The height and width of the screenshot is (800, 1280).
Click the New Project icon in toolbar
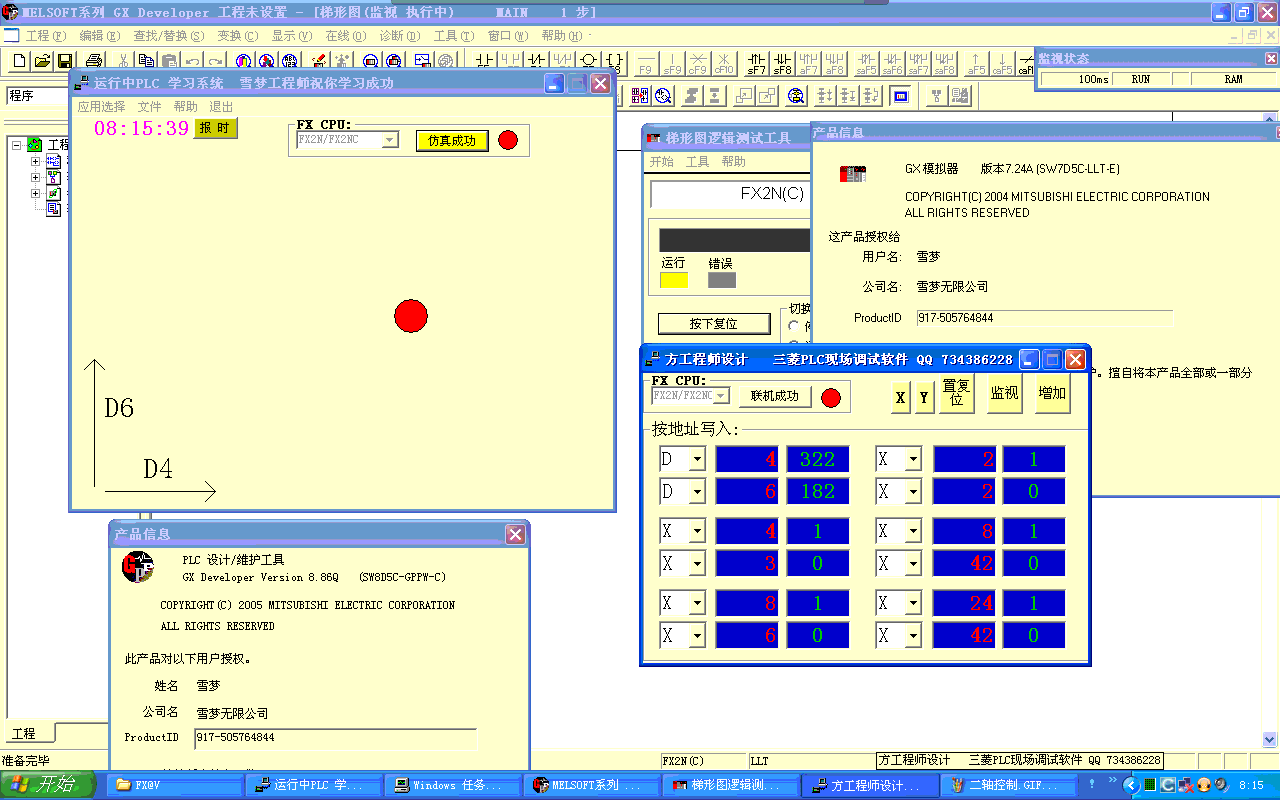[19, 62]
